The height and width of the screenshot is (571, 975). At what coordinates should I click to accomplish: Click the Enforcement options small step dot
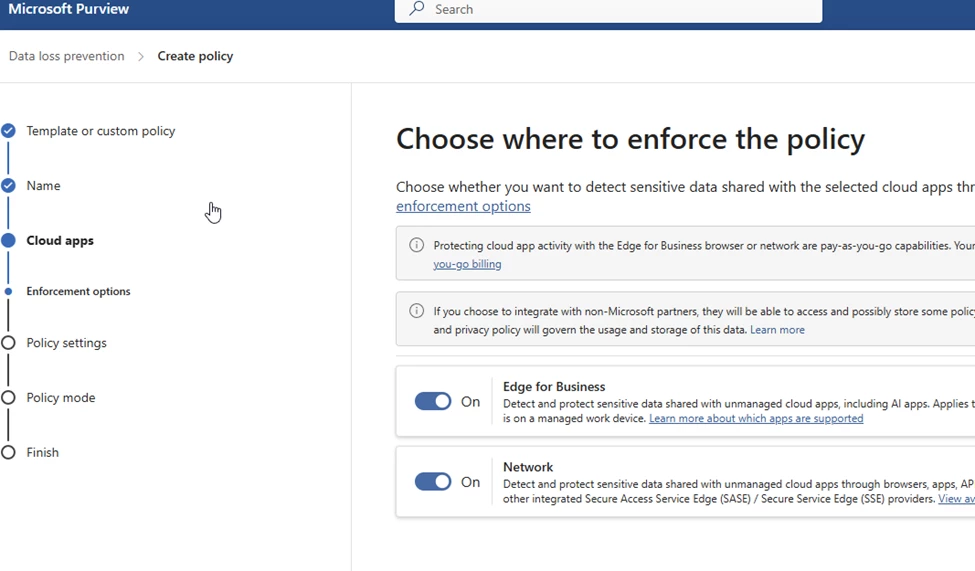point(8,291)
